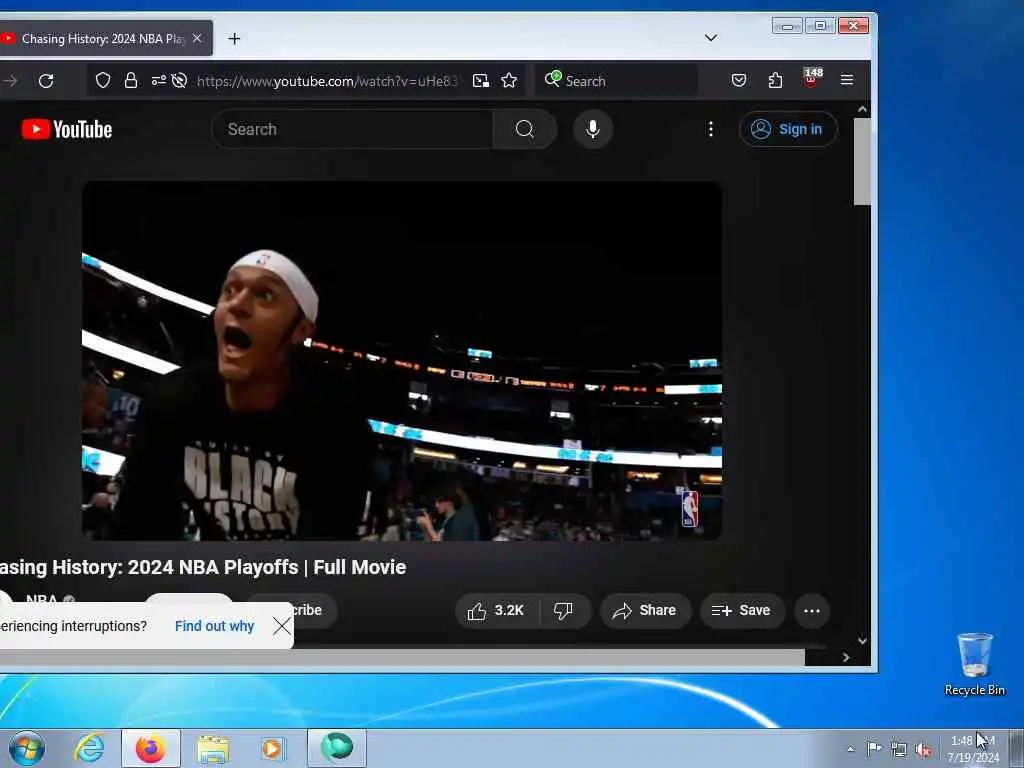This screenshot has width=1024, height=768.
Task: Click the YouTube search magnifier button
Action: (x=524, y=129)
